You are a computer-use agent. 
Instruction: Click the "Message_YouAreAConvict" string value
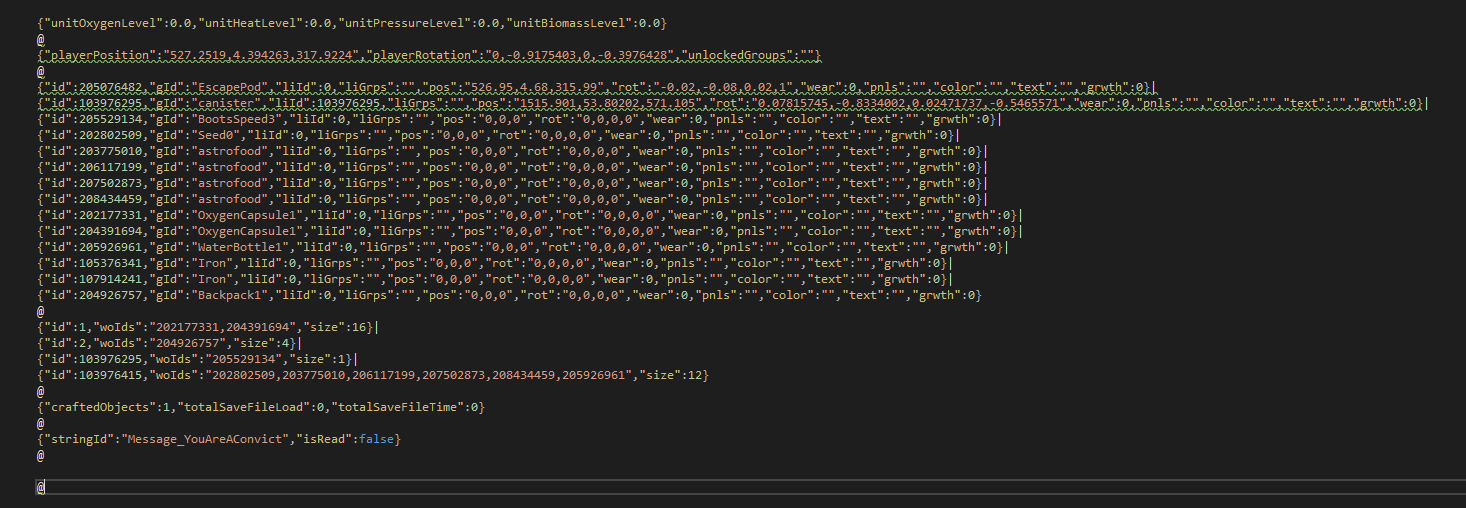tap(206, 439)
